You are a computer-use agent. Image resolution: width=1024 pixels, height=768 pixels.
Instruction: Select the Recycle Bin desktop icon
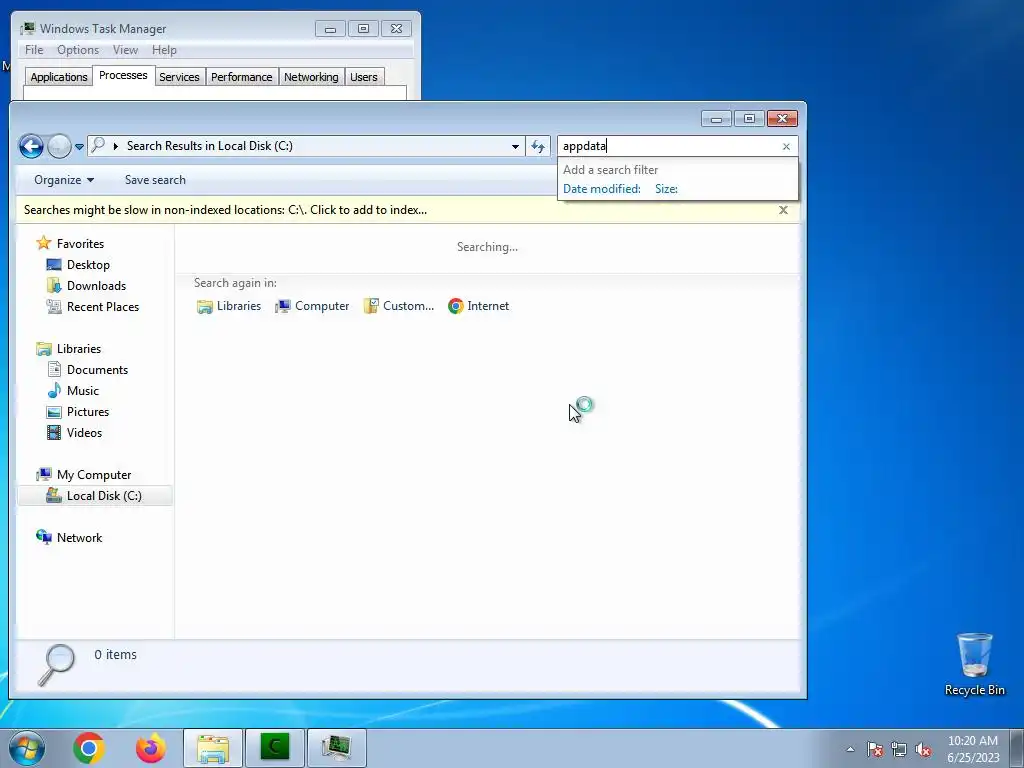pyautogui.click(x=974, y=664)
